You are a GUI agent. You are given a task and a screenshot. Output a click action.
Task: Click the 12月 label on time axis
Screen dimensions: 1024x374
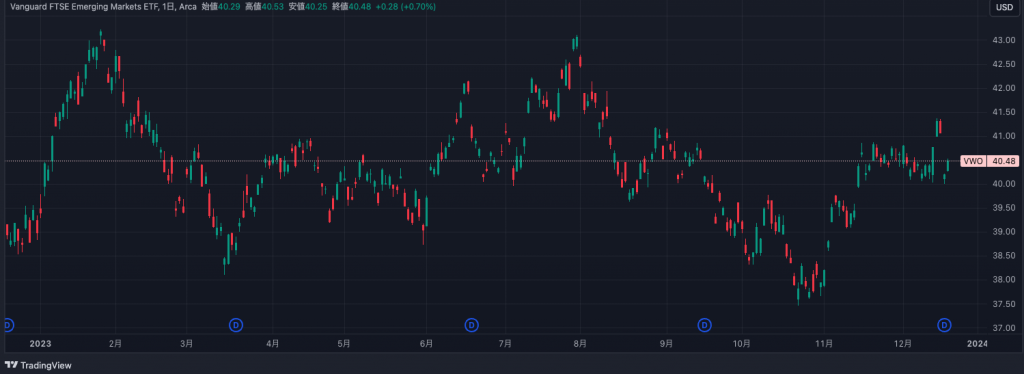point(903,343)
